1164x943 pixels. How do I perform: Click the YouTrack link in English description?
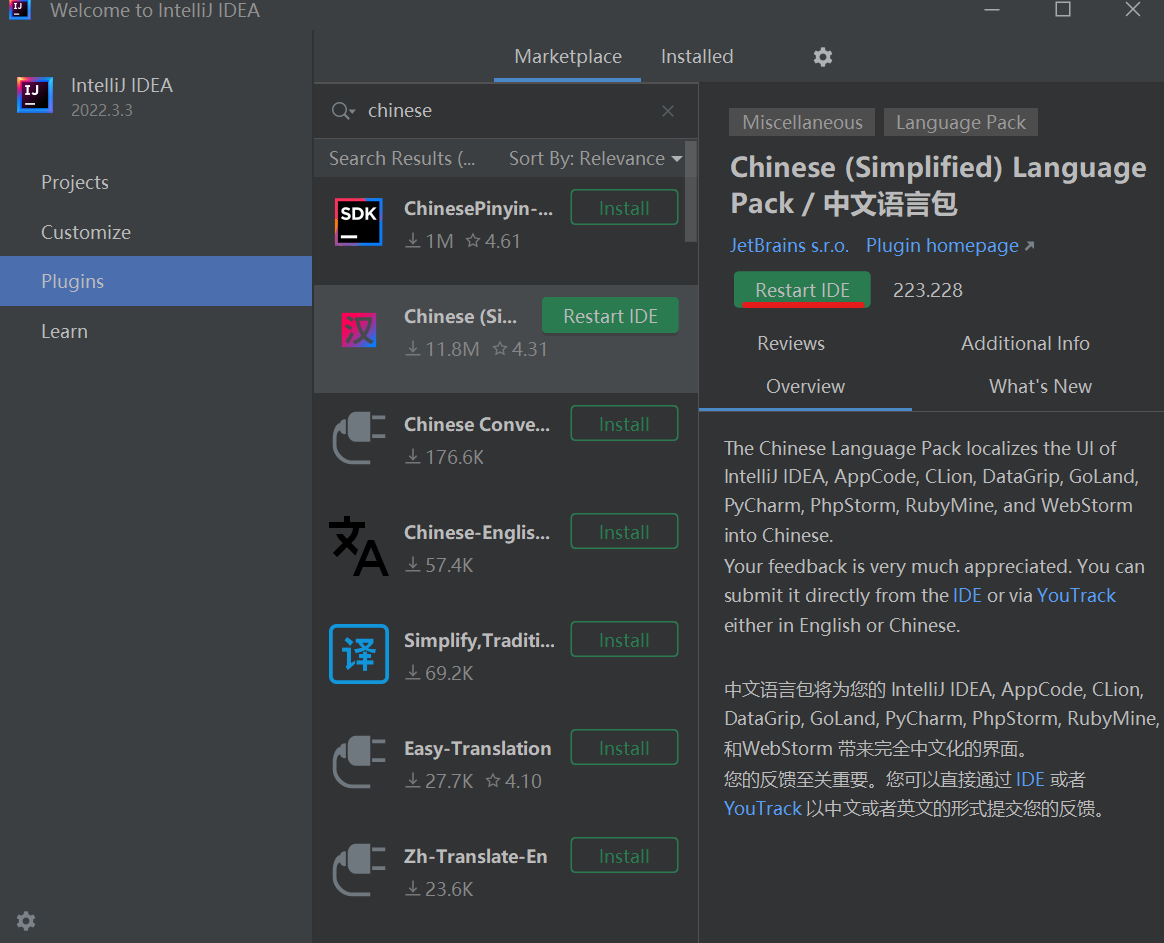pos(1076,596)
